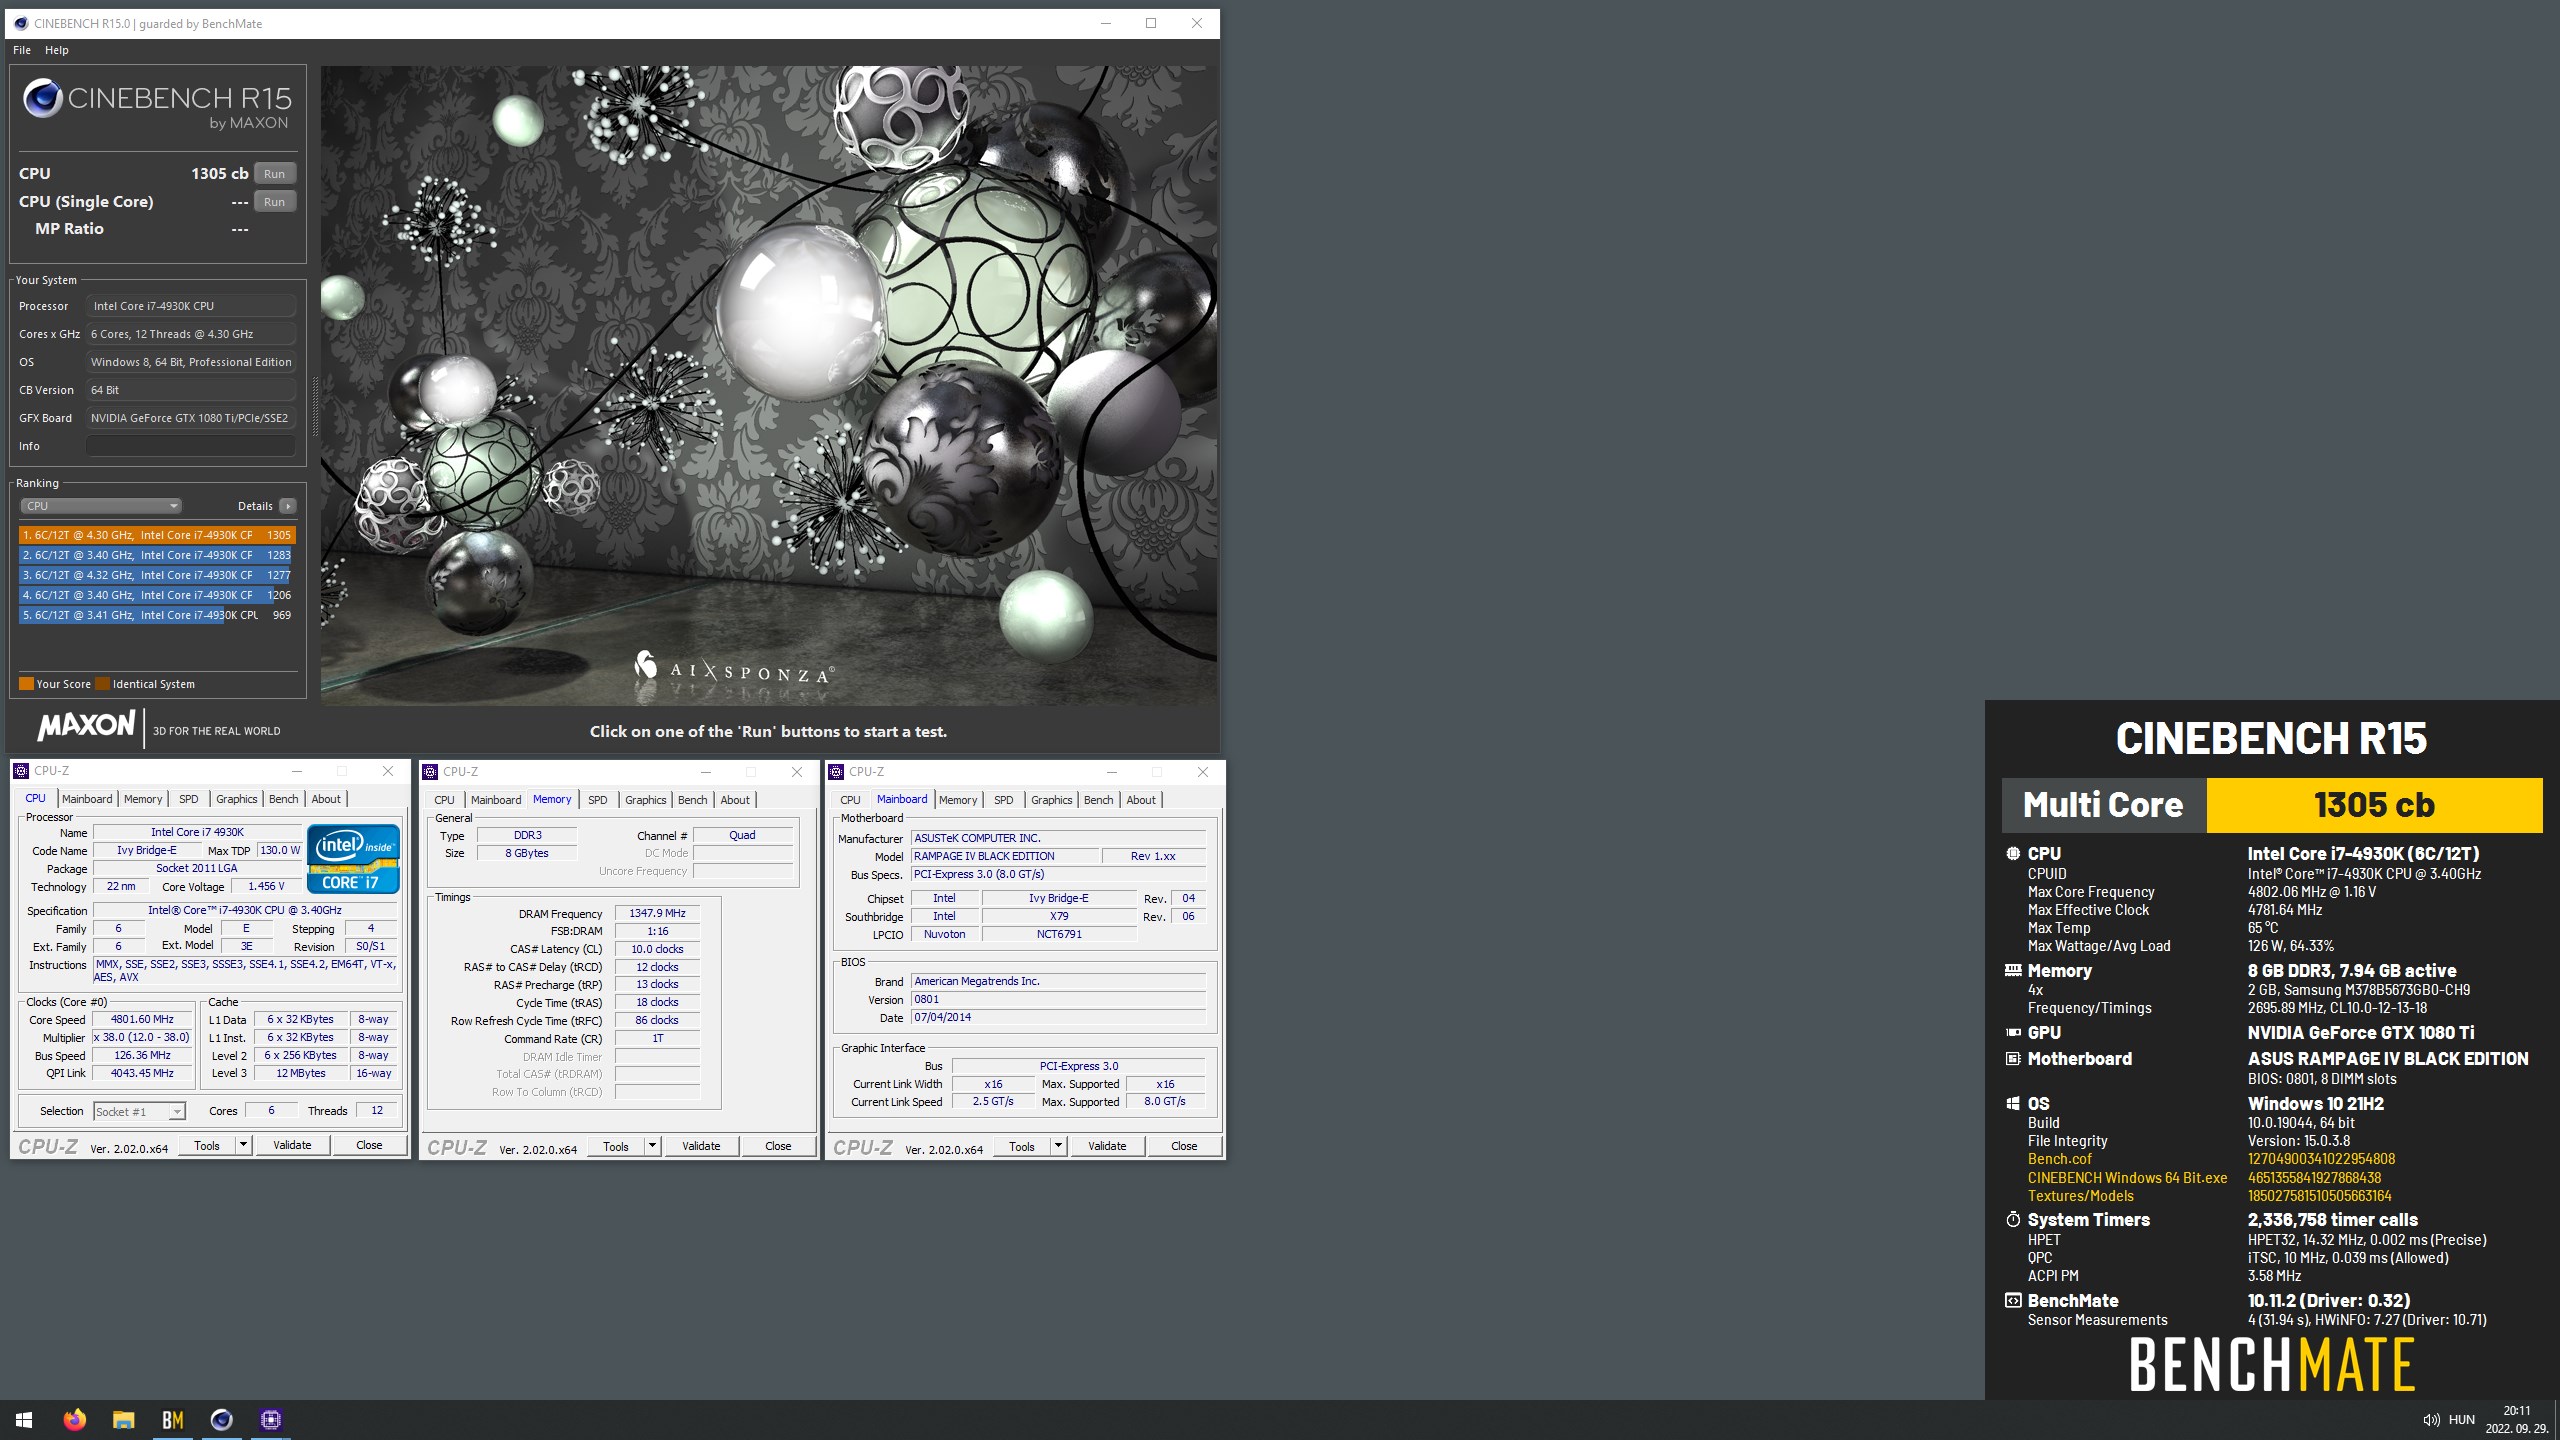Select ranking entry 5 scoring 969
2560x1440 pixels.
tap(157, 615)
